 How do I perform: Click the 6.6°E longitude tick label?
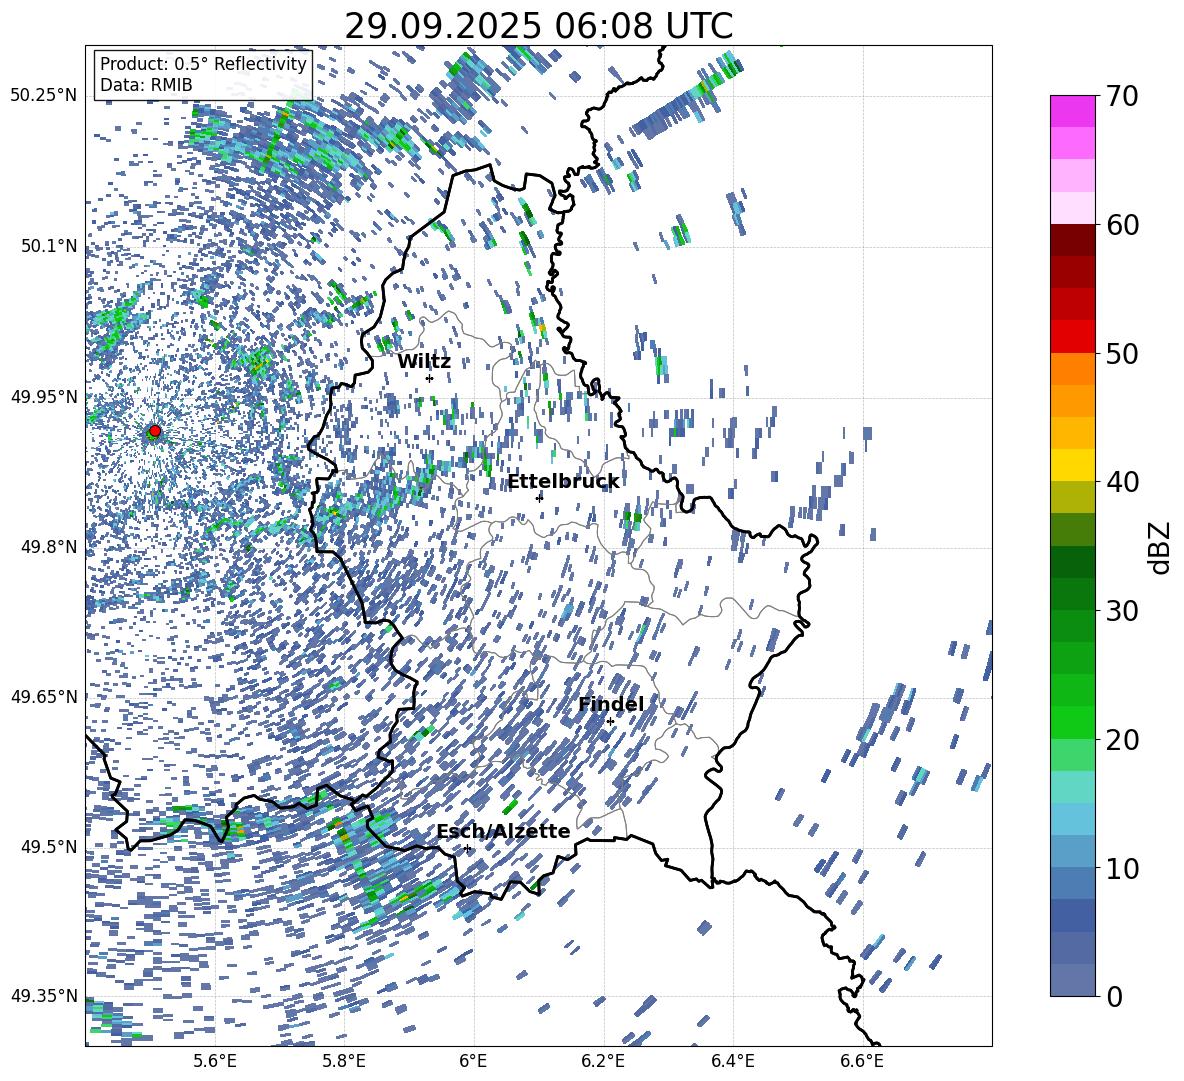tap(862, 1061)
